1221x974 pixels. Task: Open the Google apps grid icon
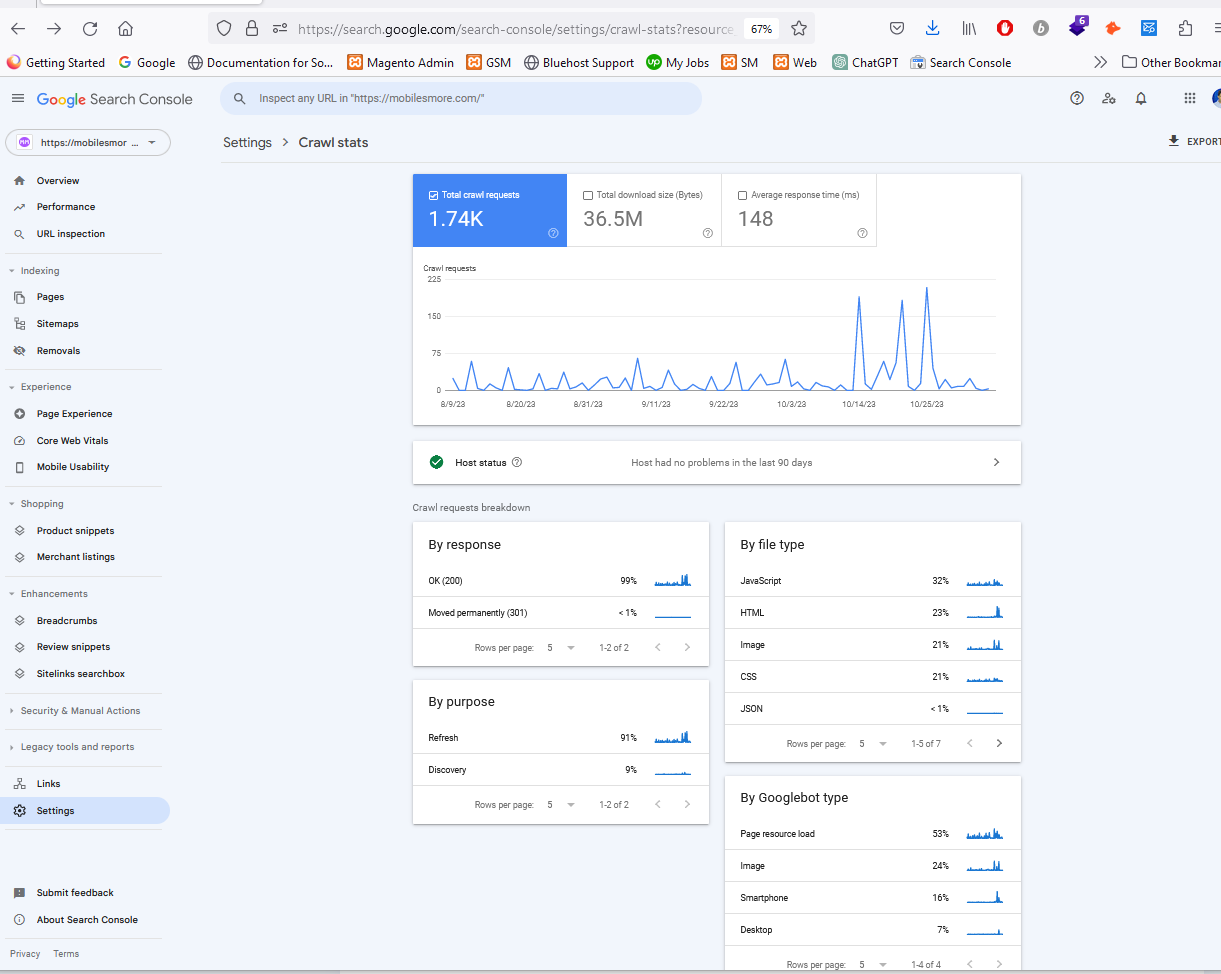[1189, 98]
